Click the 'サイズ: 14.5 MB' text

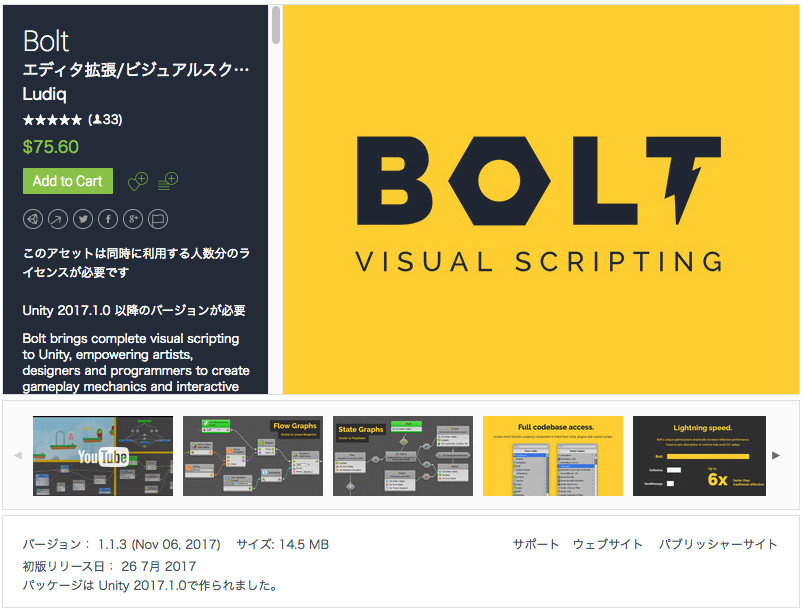click(282, 545)
